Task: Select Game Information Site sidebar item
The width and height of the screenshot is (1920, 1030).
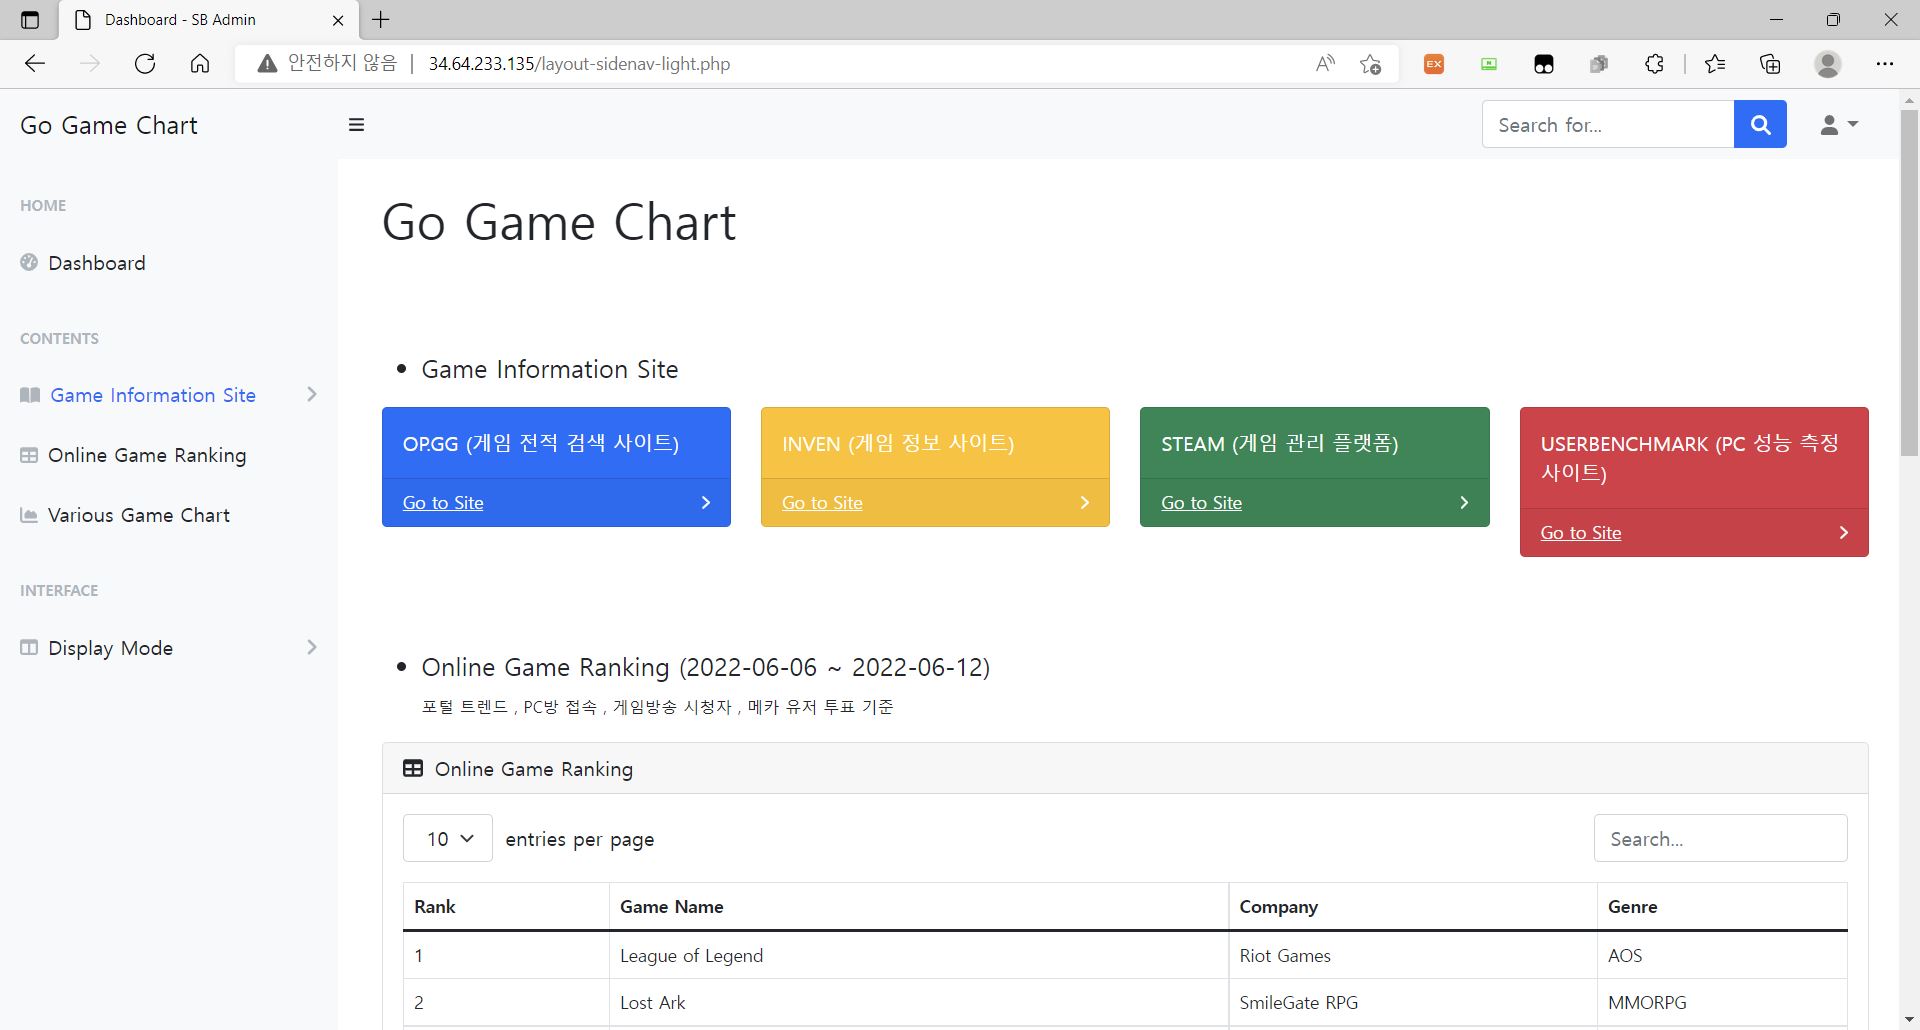Action: (x=153, y=395)
